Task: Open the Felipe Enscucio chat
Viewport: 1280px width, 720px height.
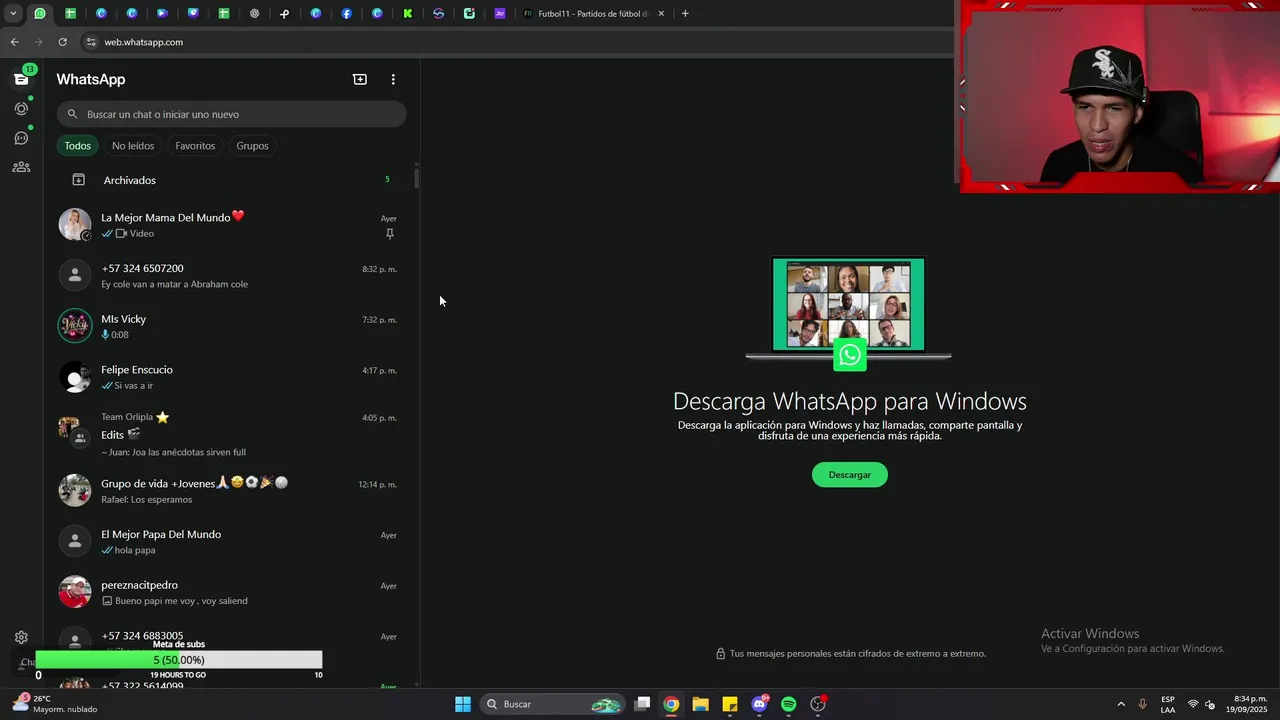Action: (231, 377)
